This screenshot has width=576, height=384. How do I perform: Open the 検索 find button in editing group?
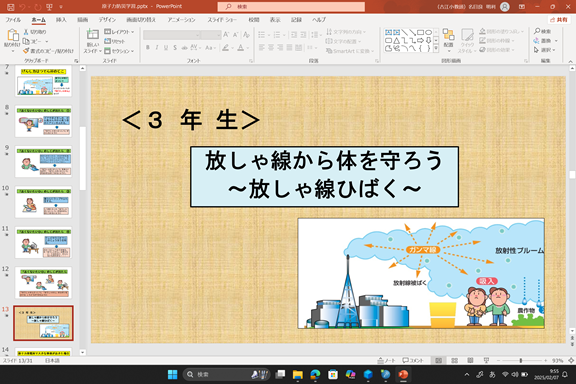543,31
